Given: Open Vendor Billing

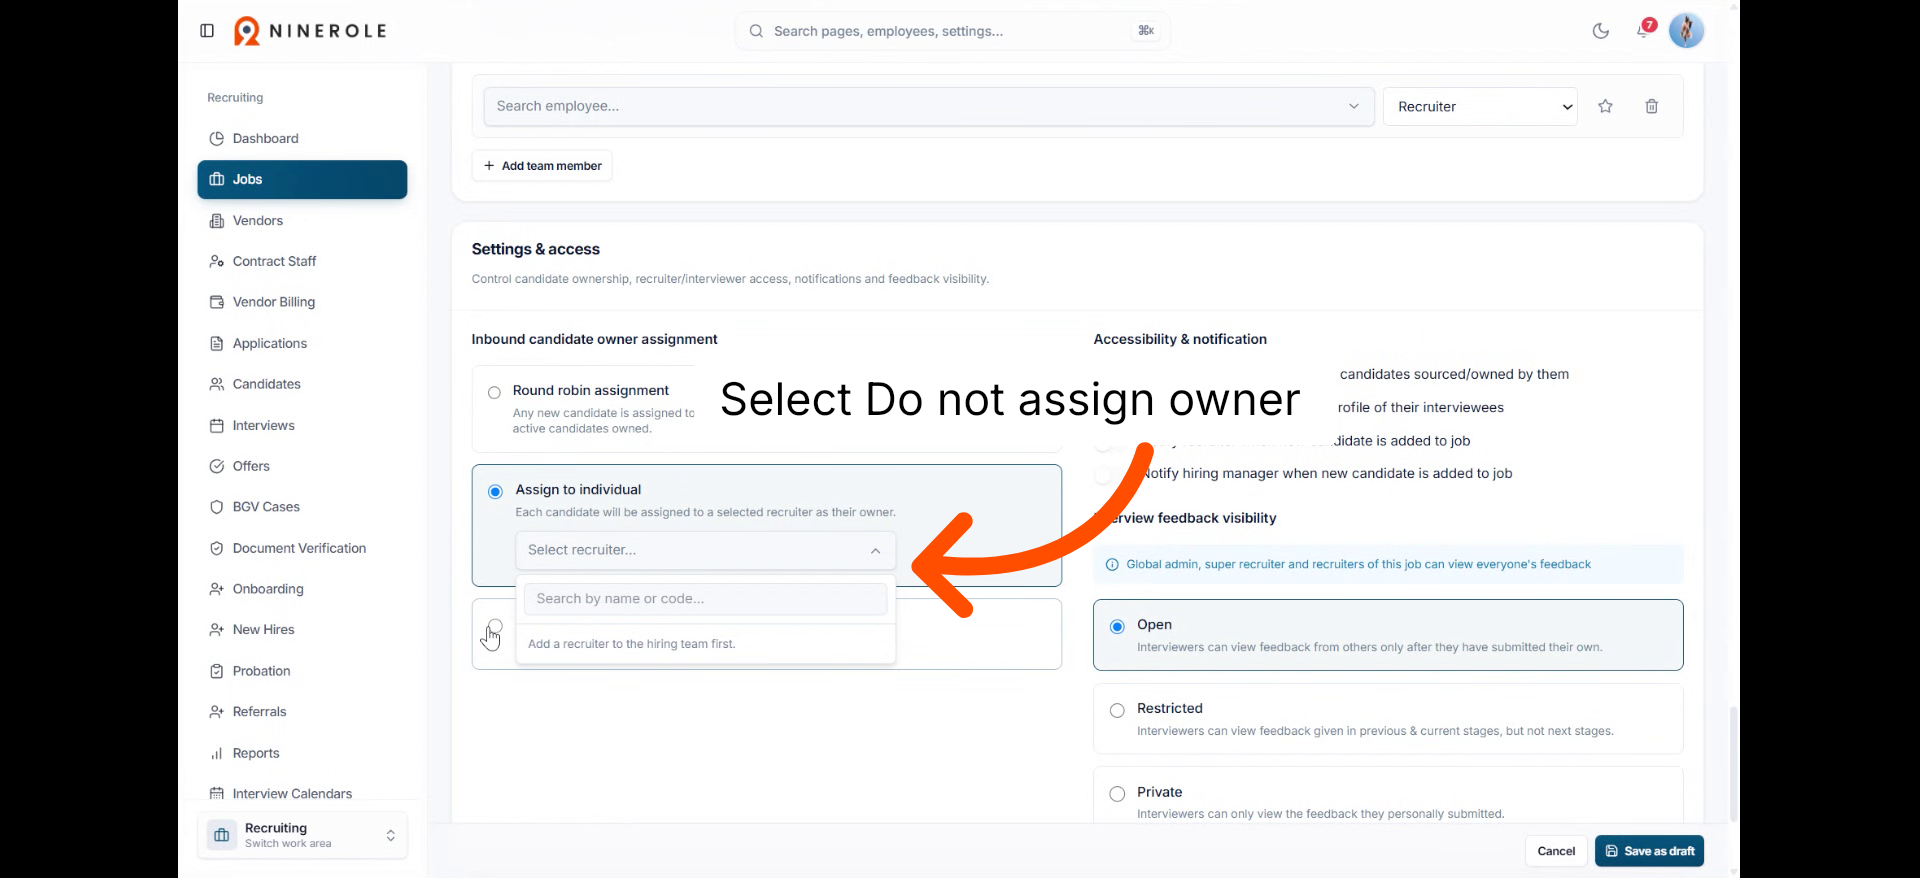Looking at the screenshot, I should tap(302, 302).
